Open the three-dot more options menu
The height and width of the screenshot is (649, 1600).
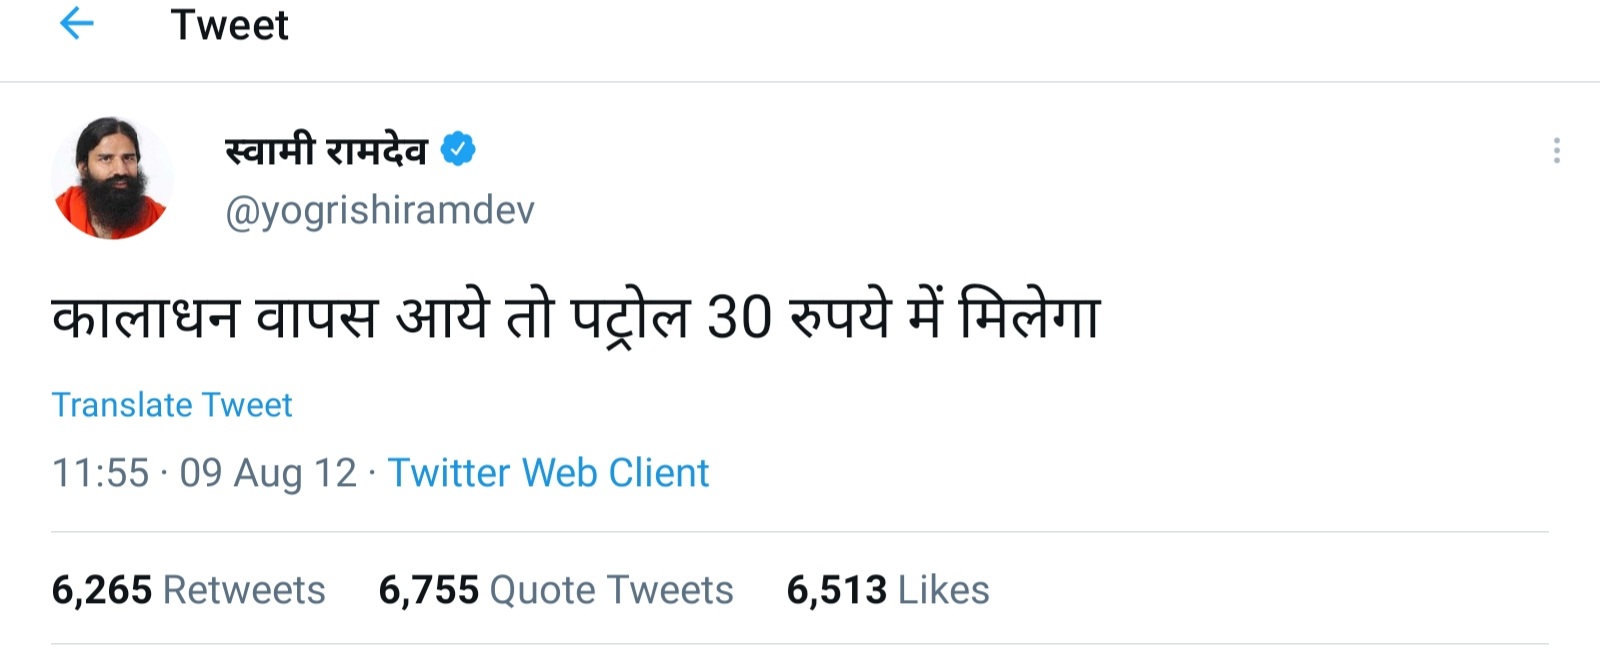(x=1556, y=151)
